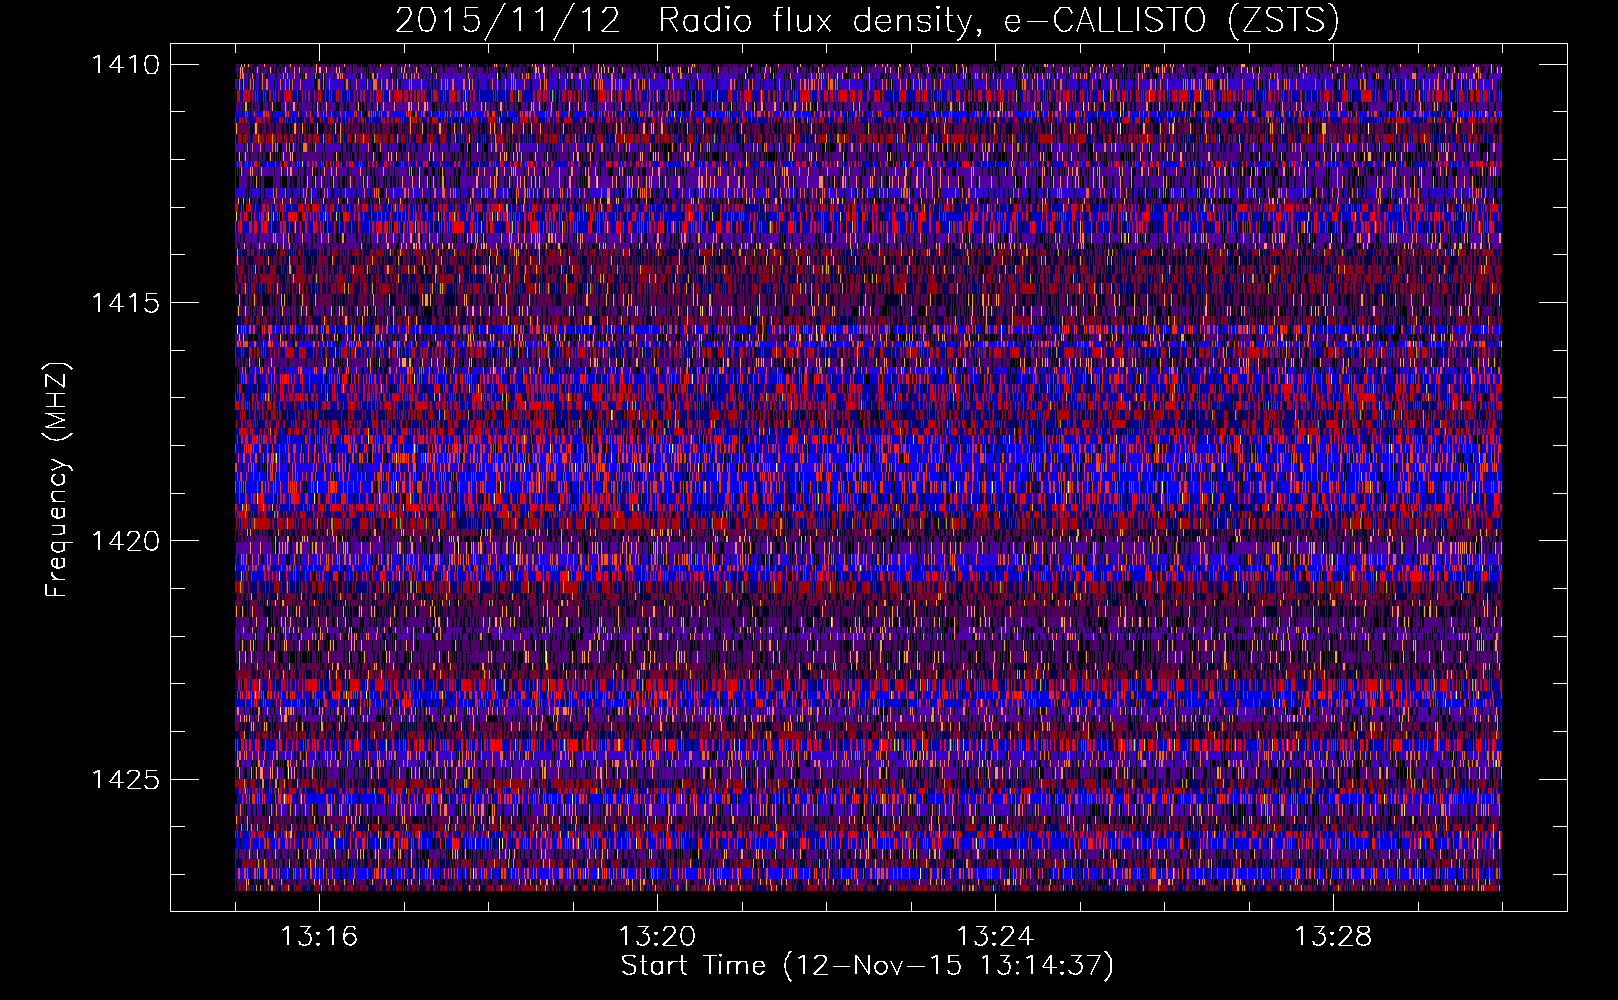Click the 13:20 time tick label
Screen dimensions: 1618x1000
tap(657, 937)
